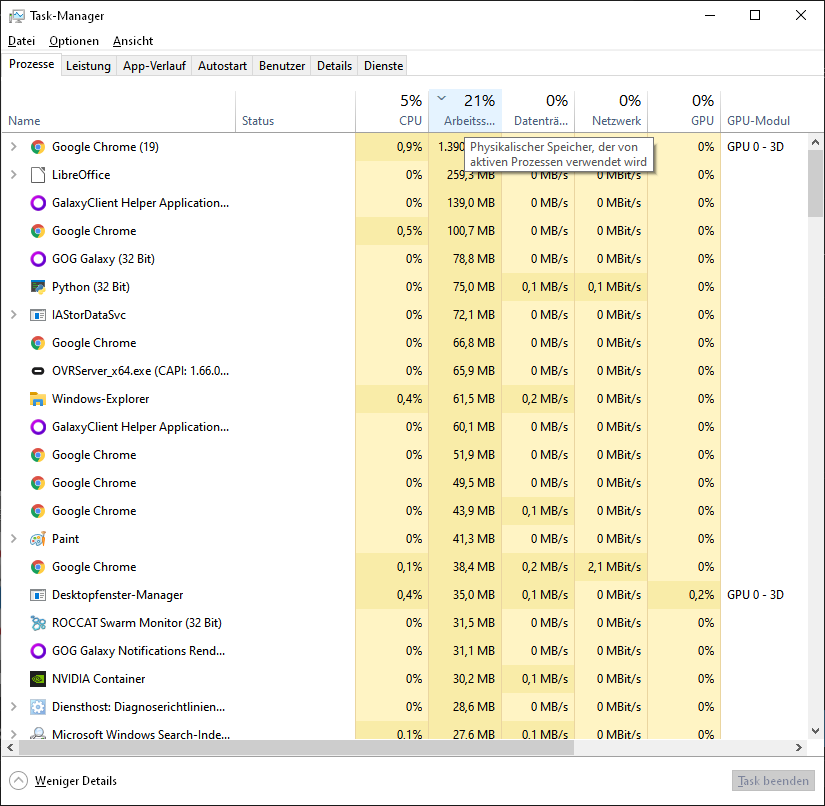This screenshot has height=806, width=825.
Task: Click the NVIDIA Container icon
Action: pos(37,679)
